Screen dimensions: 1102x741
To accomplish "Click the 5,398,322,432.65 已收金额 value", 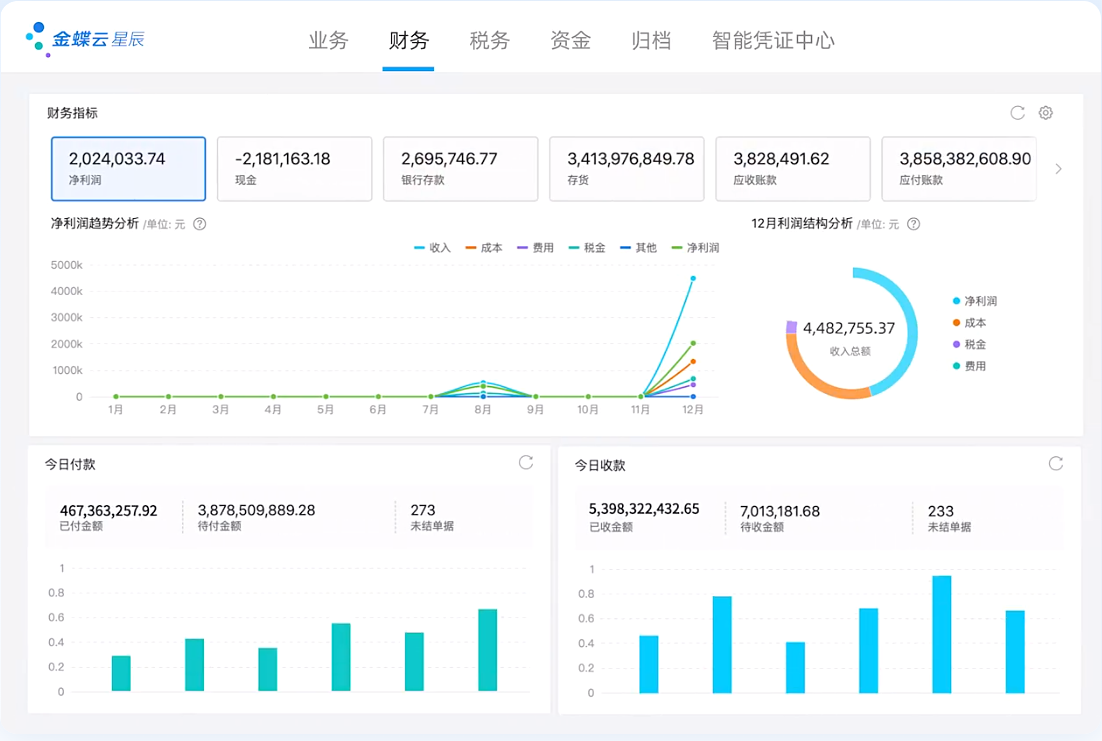I will 644,509.
